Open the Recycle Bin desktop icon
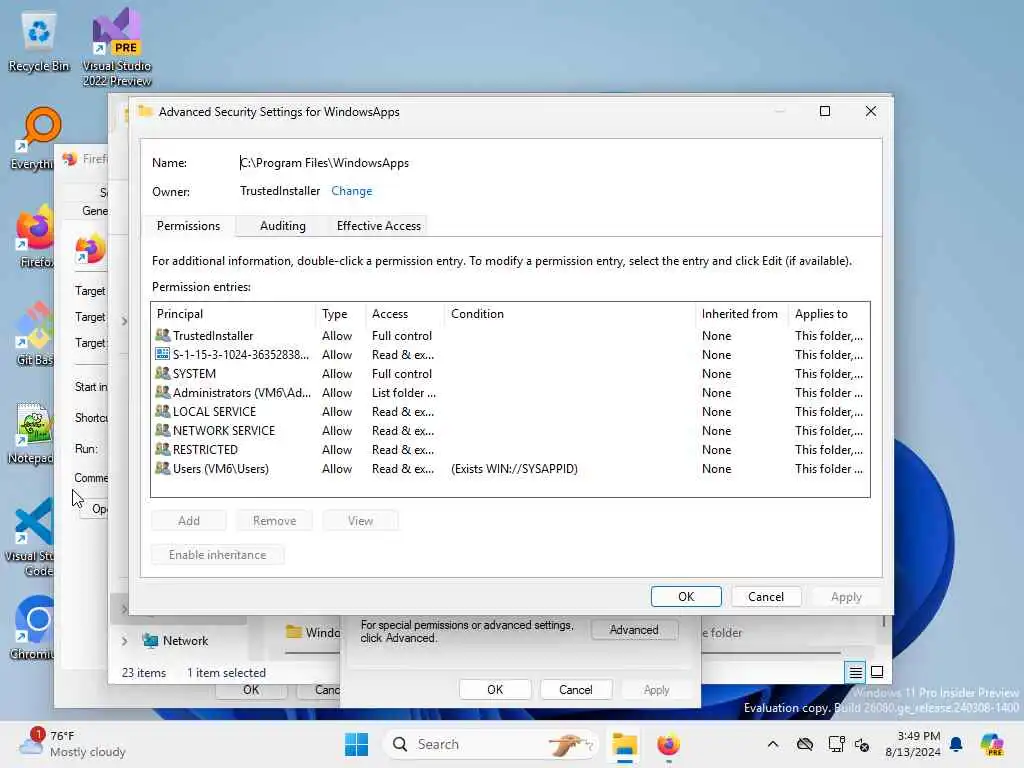 (x=39, y=42)
